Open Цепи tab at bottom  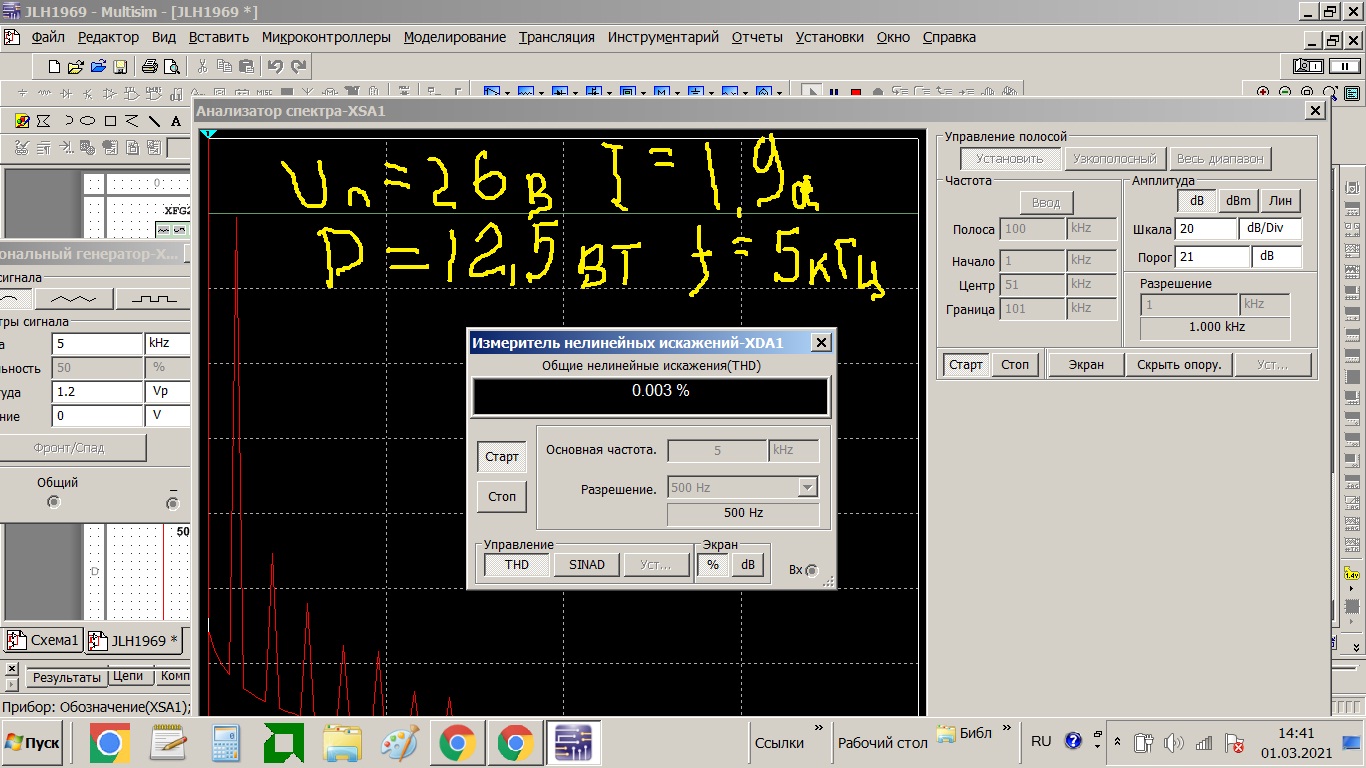point(128,676)
